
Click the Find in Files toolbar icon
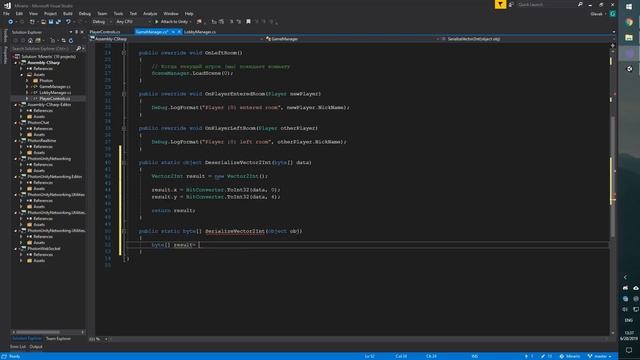199,22
